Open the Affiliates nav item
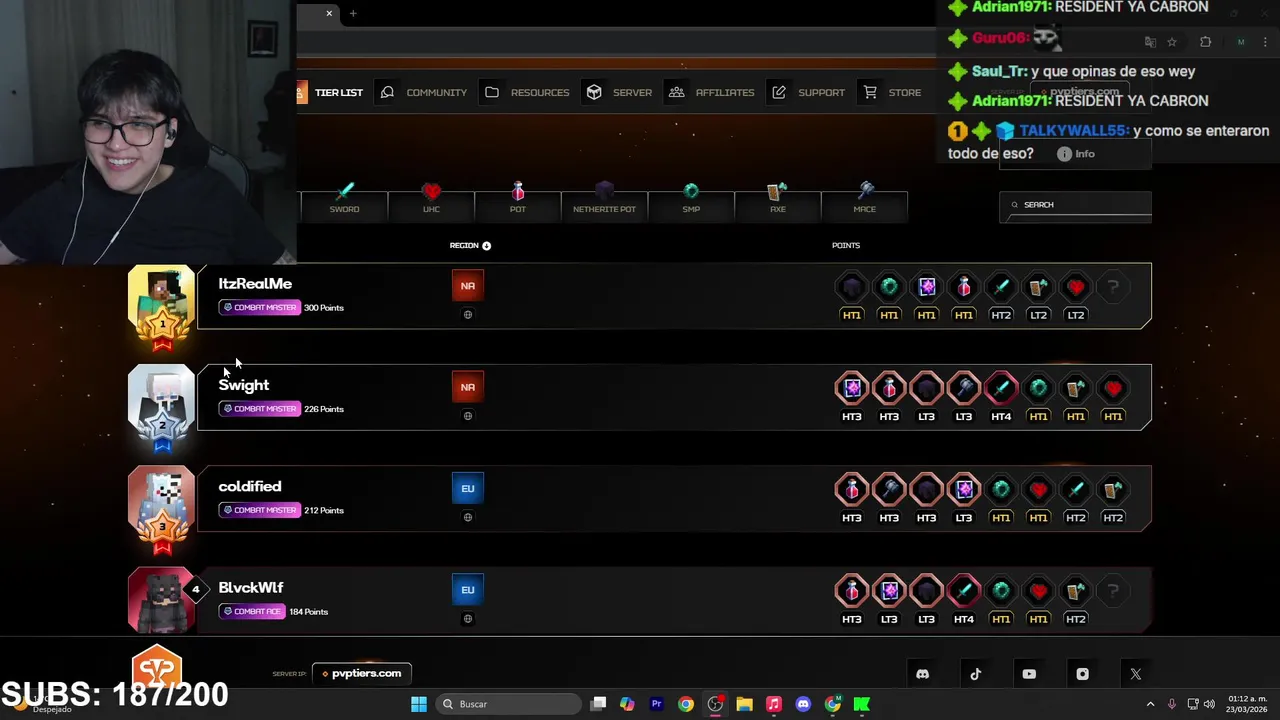 712,92
